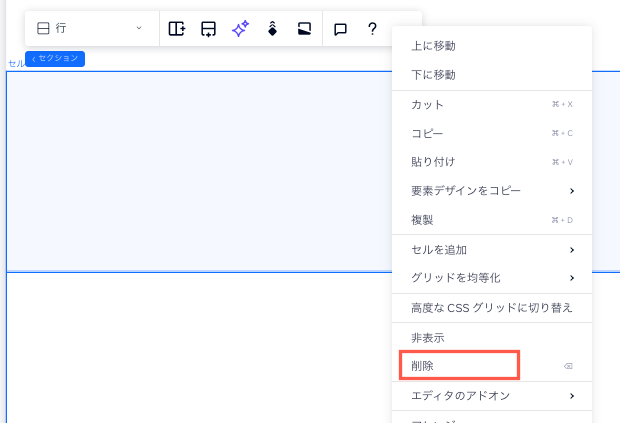The width and height of the screenshot is (620, 423).
Task: Choose 貼り付け from the context menu
Action: [492, 162]
